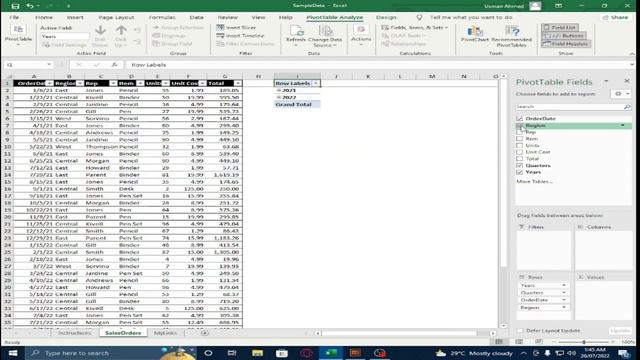Click Insert Timeline in the ribbon
Viewport: 640px width, 360px height.
point(240,36)
